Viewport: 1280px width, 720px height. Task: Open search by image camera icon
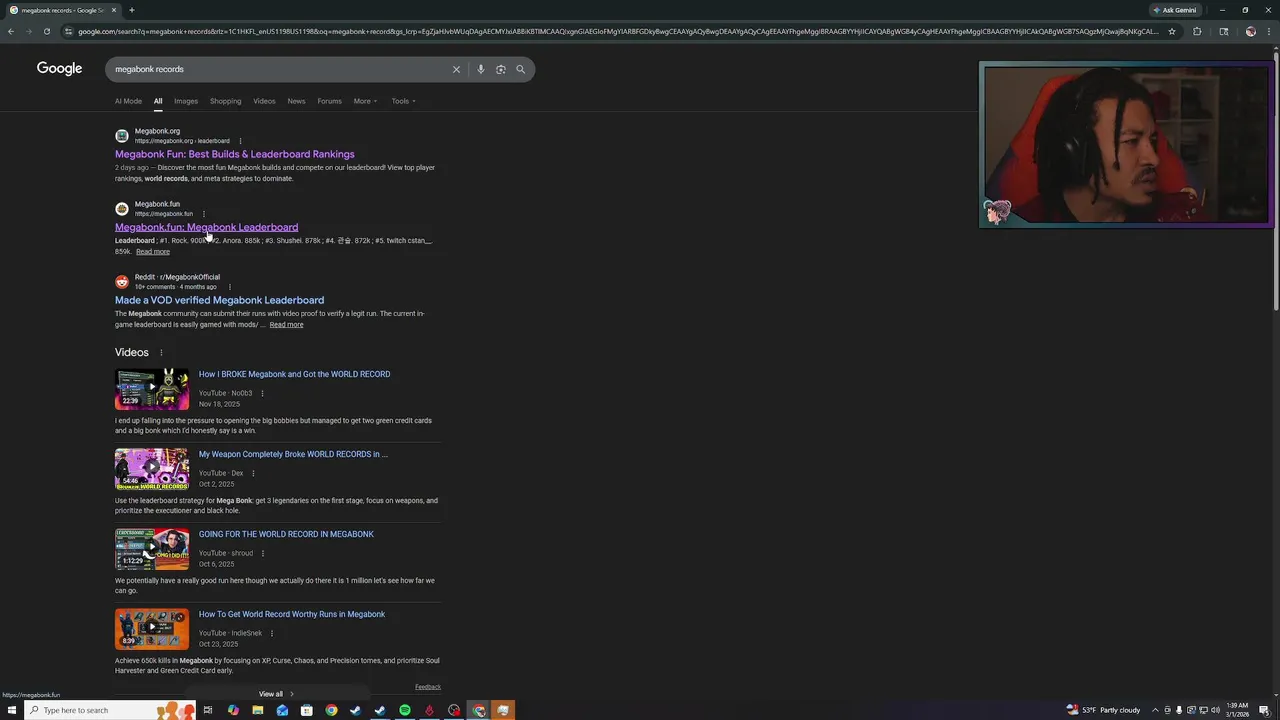tap(501, 69)
